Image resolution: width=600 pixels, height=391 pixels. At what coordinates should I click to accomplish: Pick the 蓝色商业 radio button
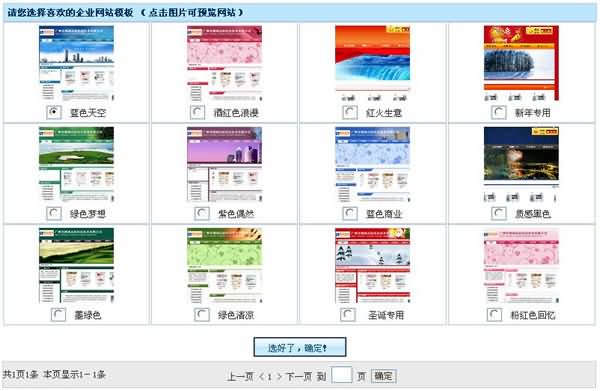coord(350,213)
